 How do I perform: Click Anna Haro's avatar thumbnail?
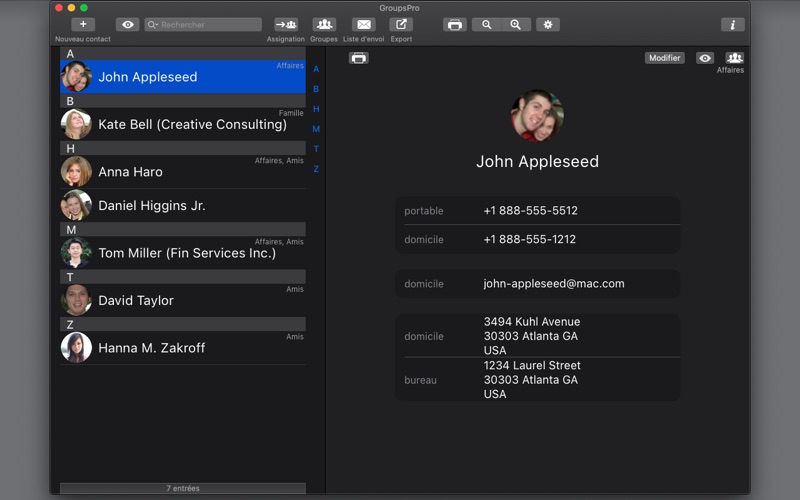pos(76,171)
